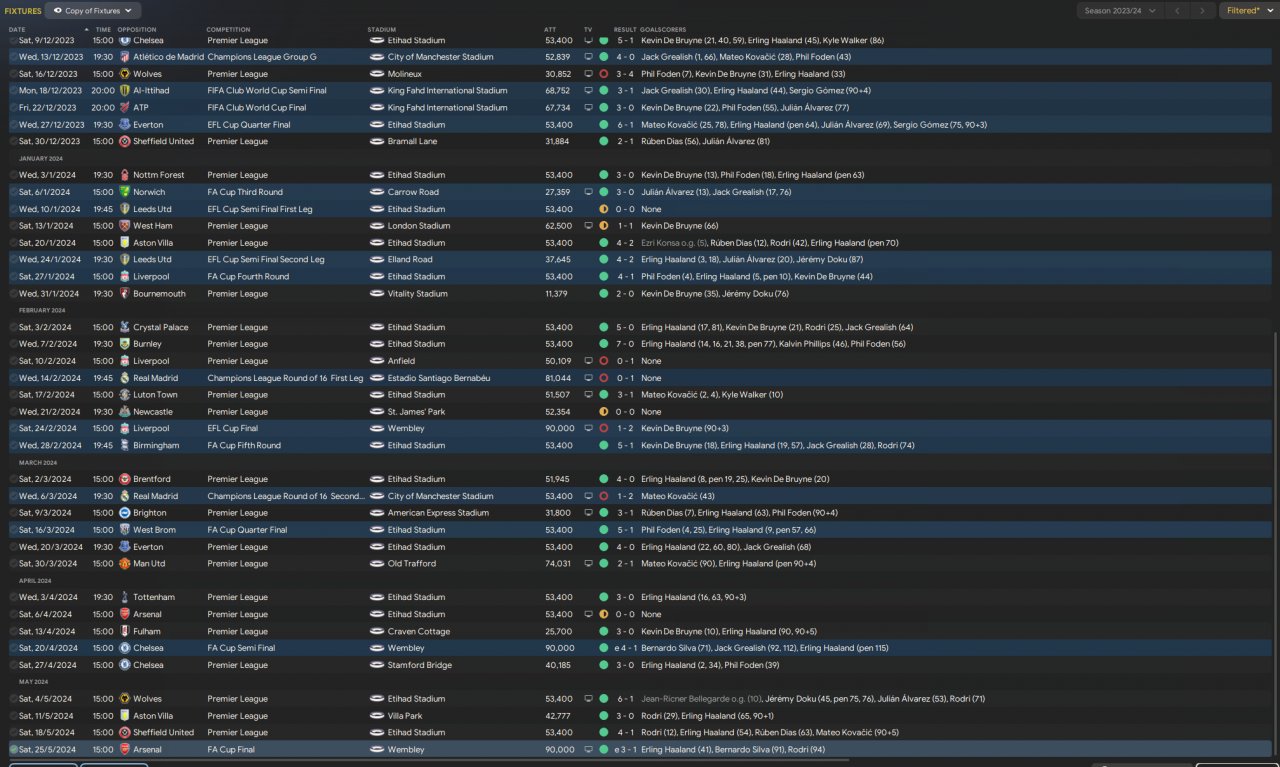Click the stadium icon beside Anfield
This screenshot has height=767, width=1280.
(376, 361)
